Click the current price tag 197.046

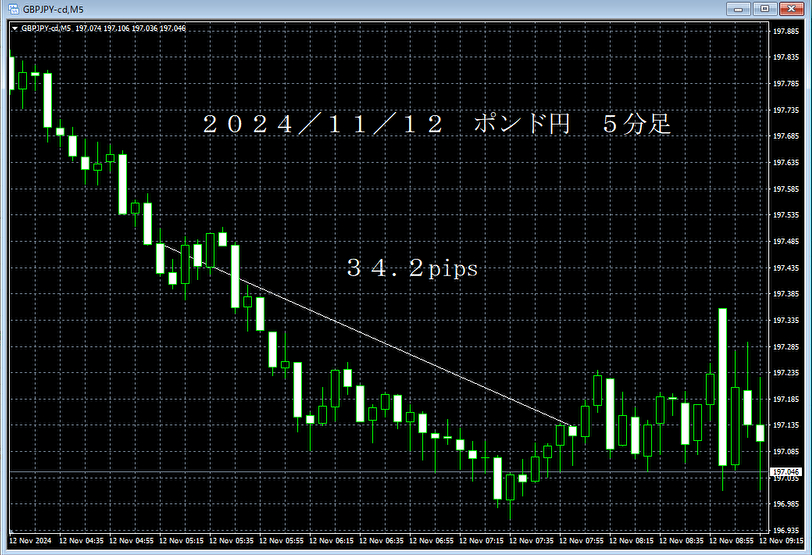pos(786,472)
